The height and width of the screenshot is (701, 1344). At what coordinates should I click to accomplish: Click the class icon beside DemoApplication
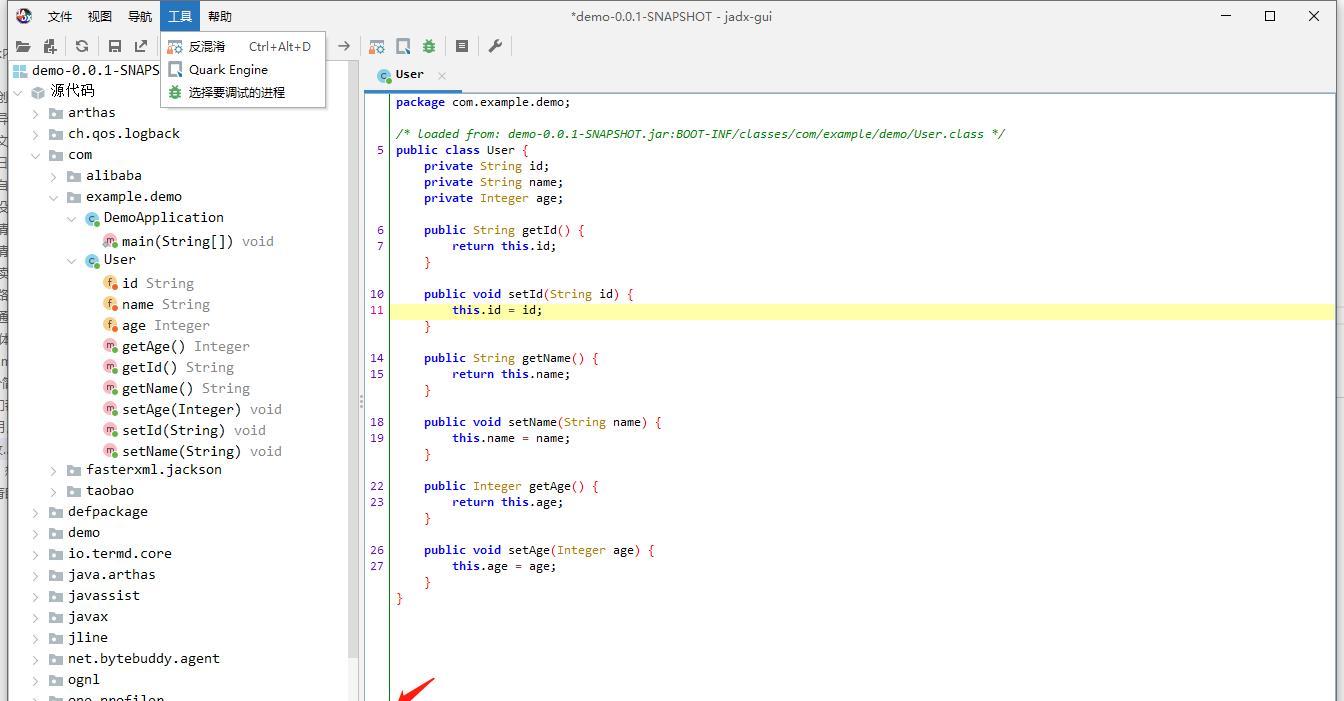(x=92, y=218)
